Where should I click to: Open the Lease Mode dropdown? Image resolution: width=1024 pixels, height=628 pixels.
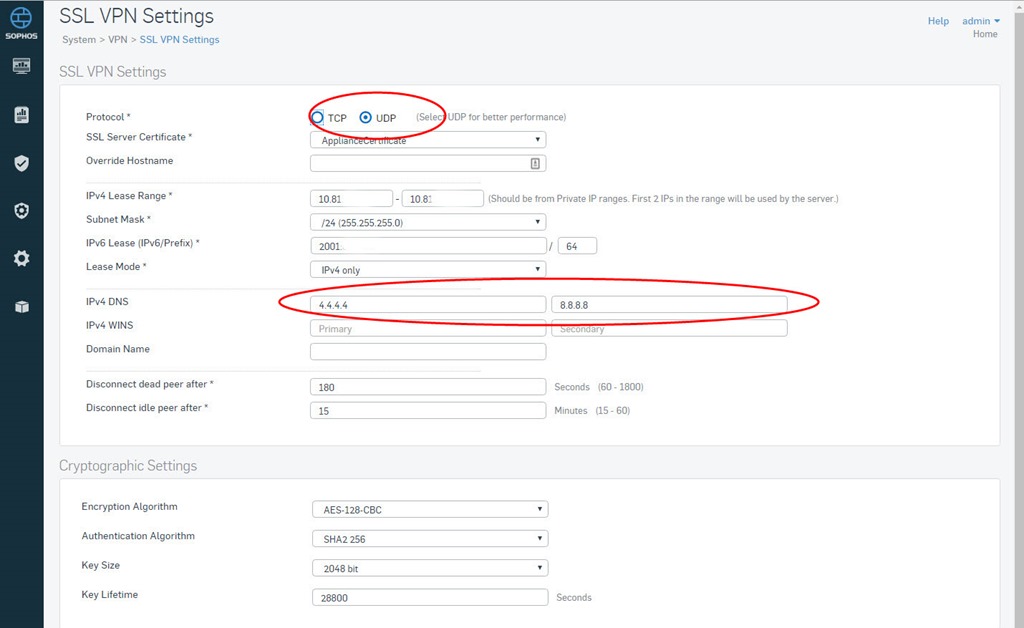click(x=428, y=269)
